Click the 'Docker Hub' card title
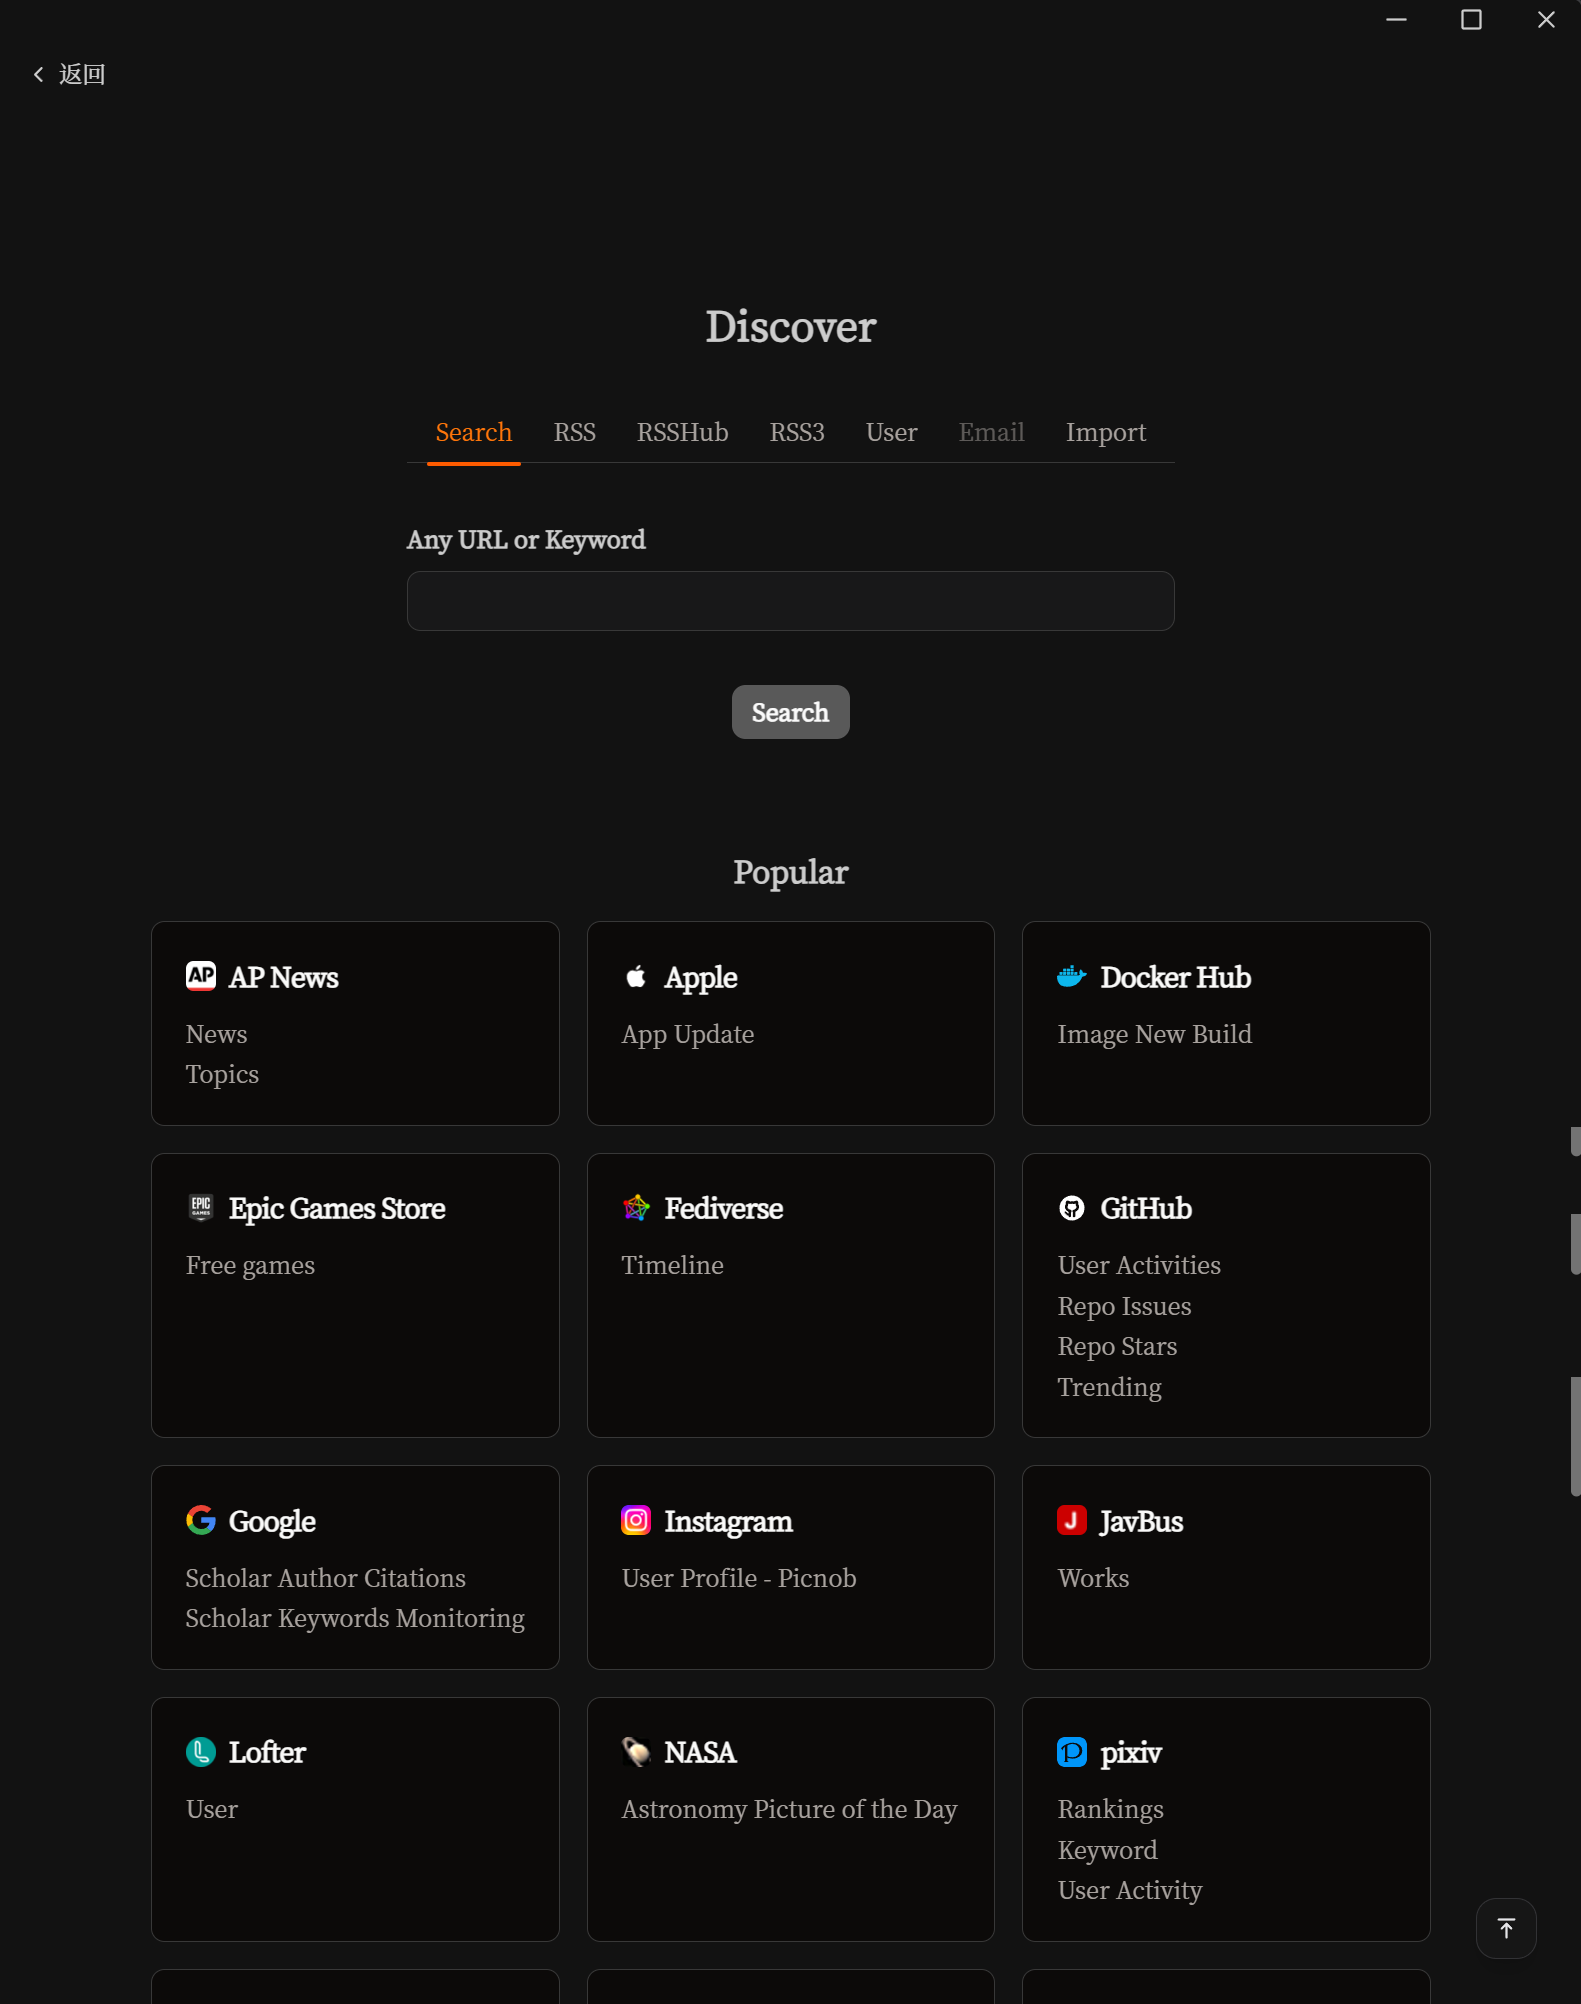Image resolution: width=1581 pixels, height=2004 pixels. [1176, 977]
